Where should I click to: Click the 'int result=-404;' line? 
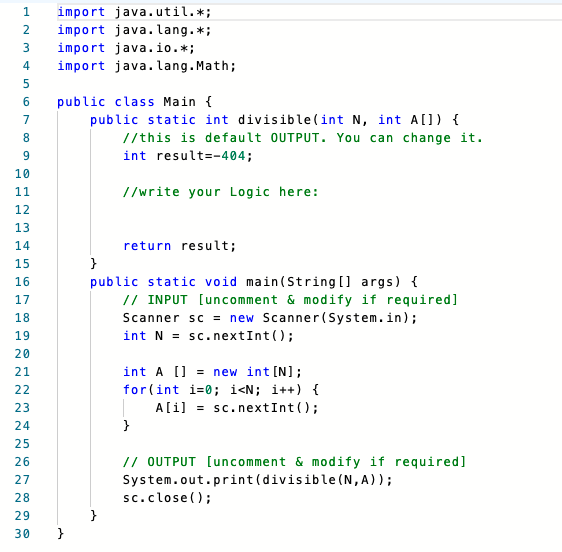coord(188,156)
